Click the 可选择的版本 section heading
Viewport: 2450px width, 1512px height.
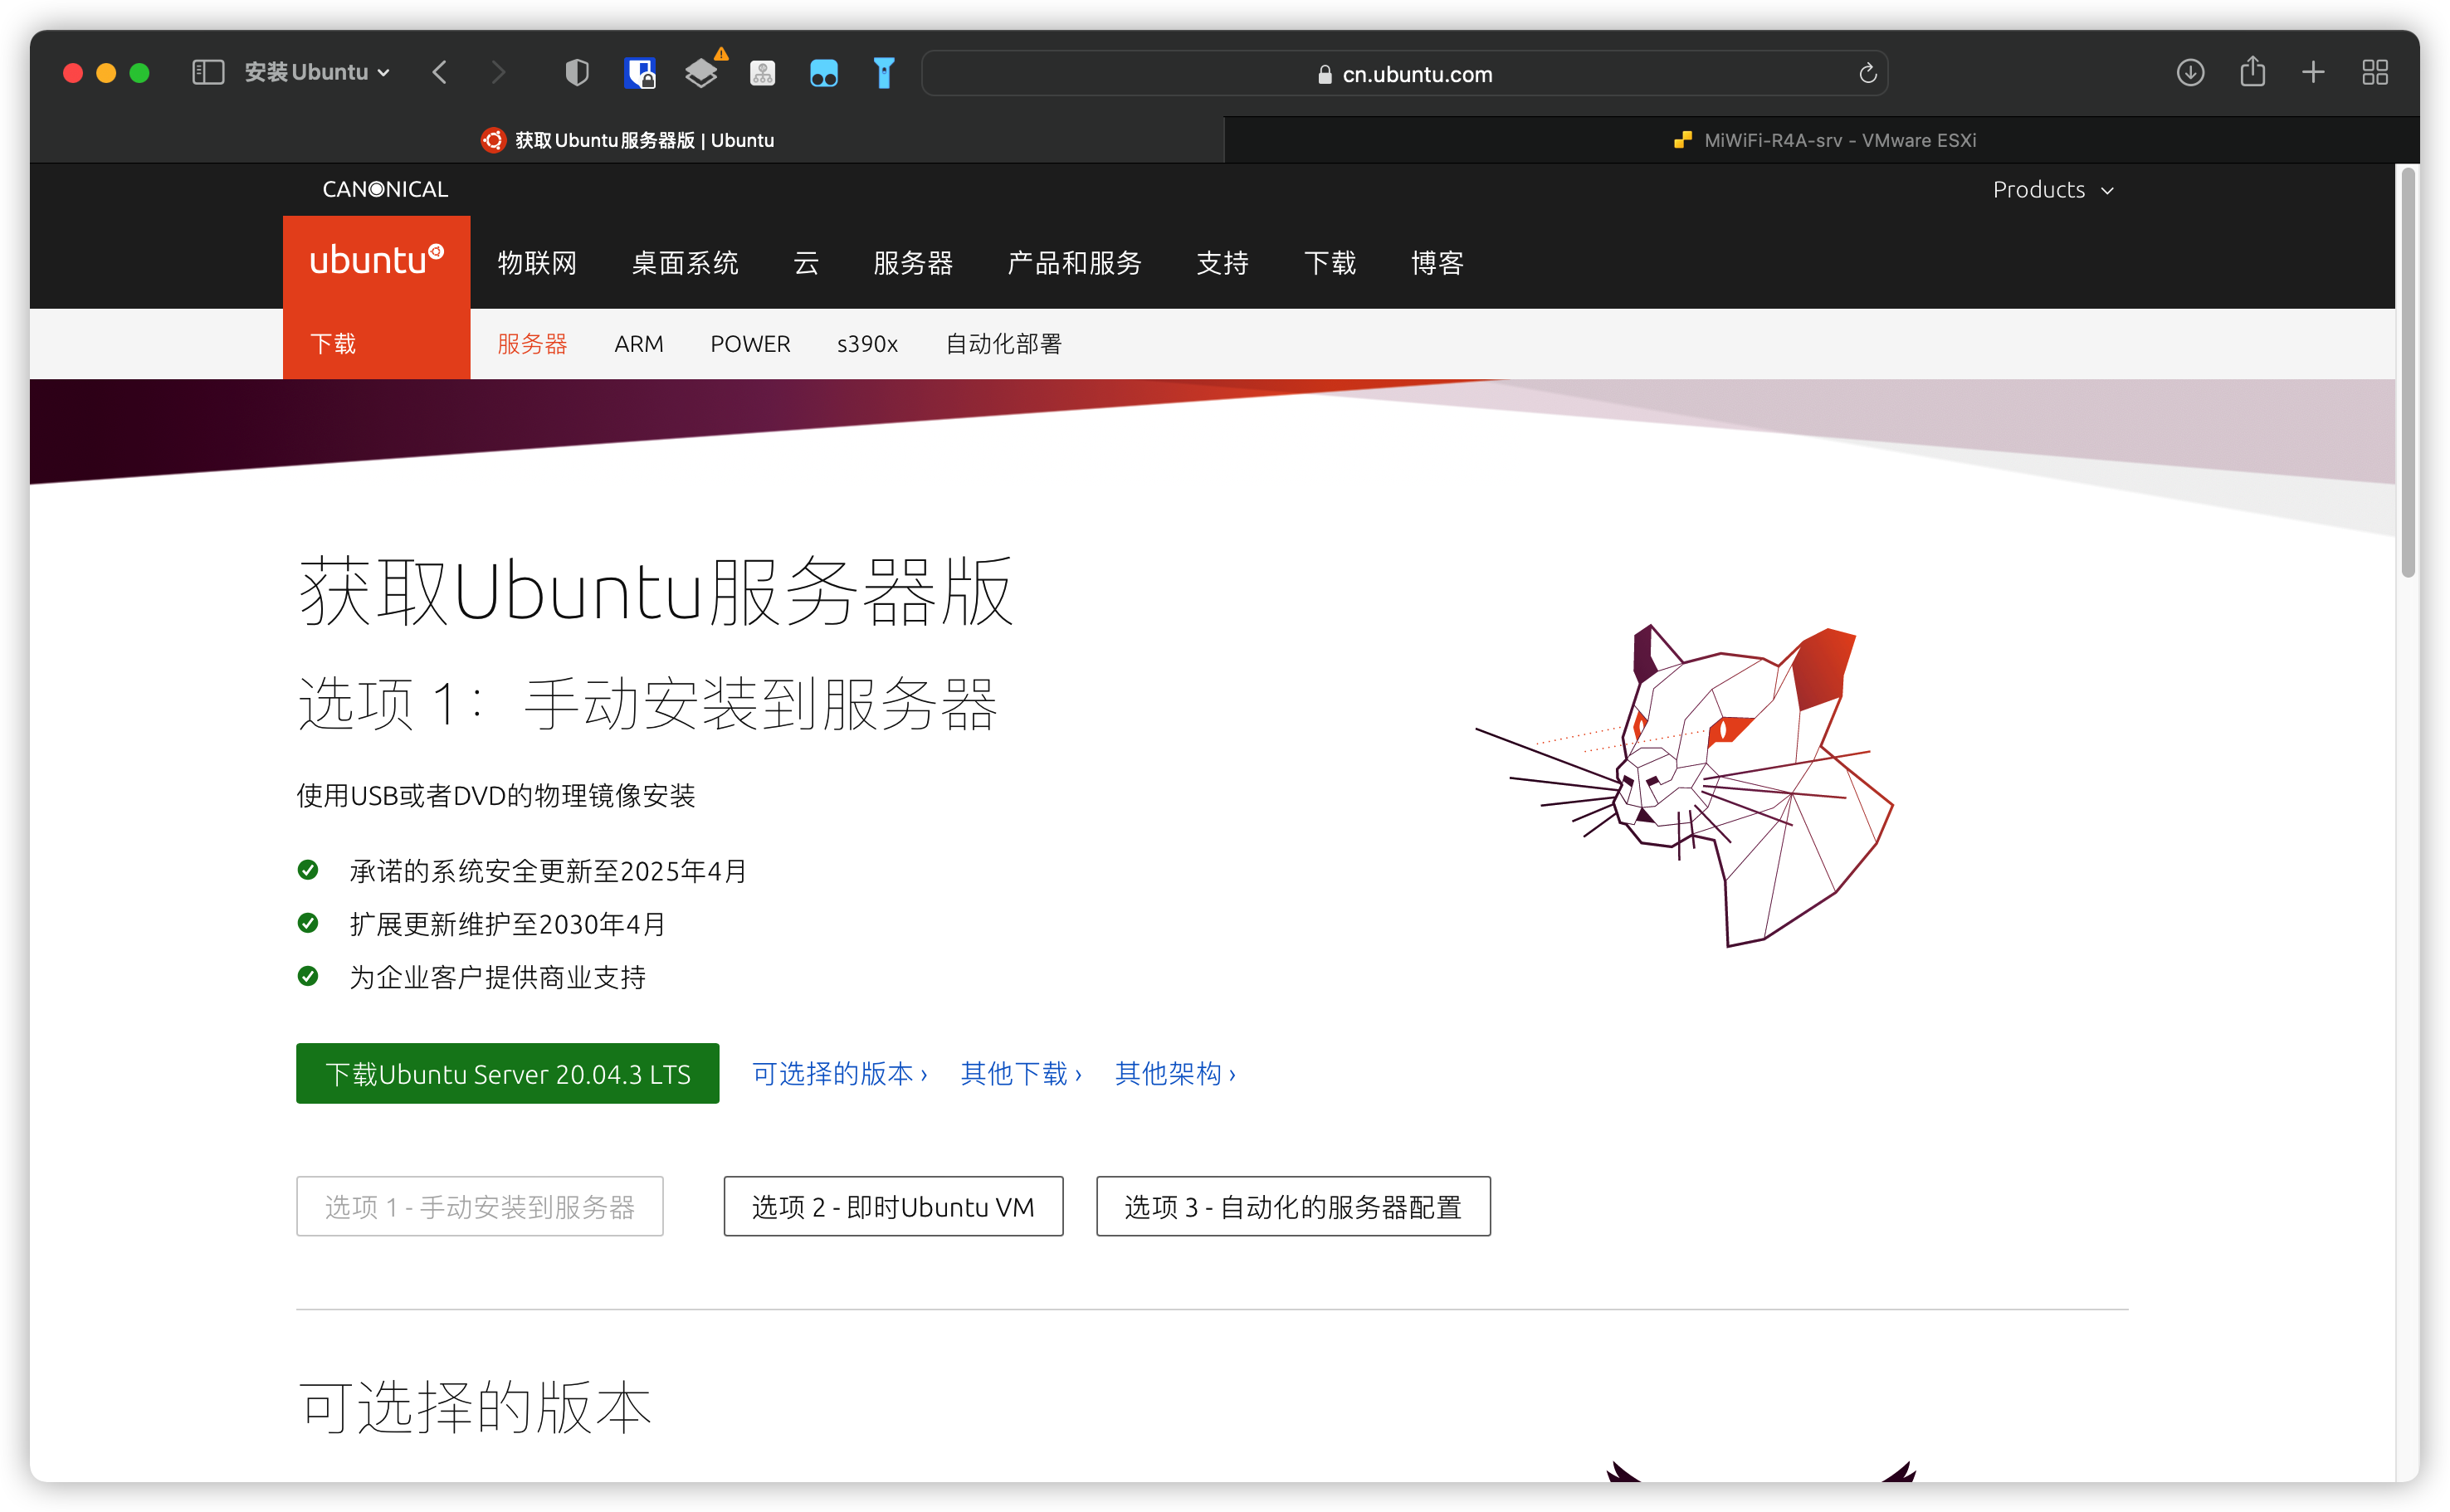475,1407
